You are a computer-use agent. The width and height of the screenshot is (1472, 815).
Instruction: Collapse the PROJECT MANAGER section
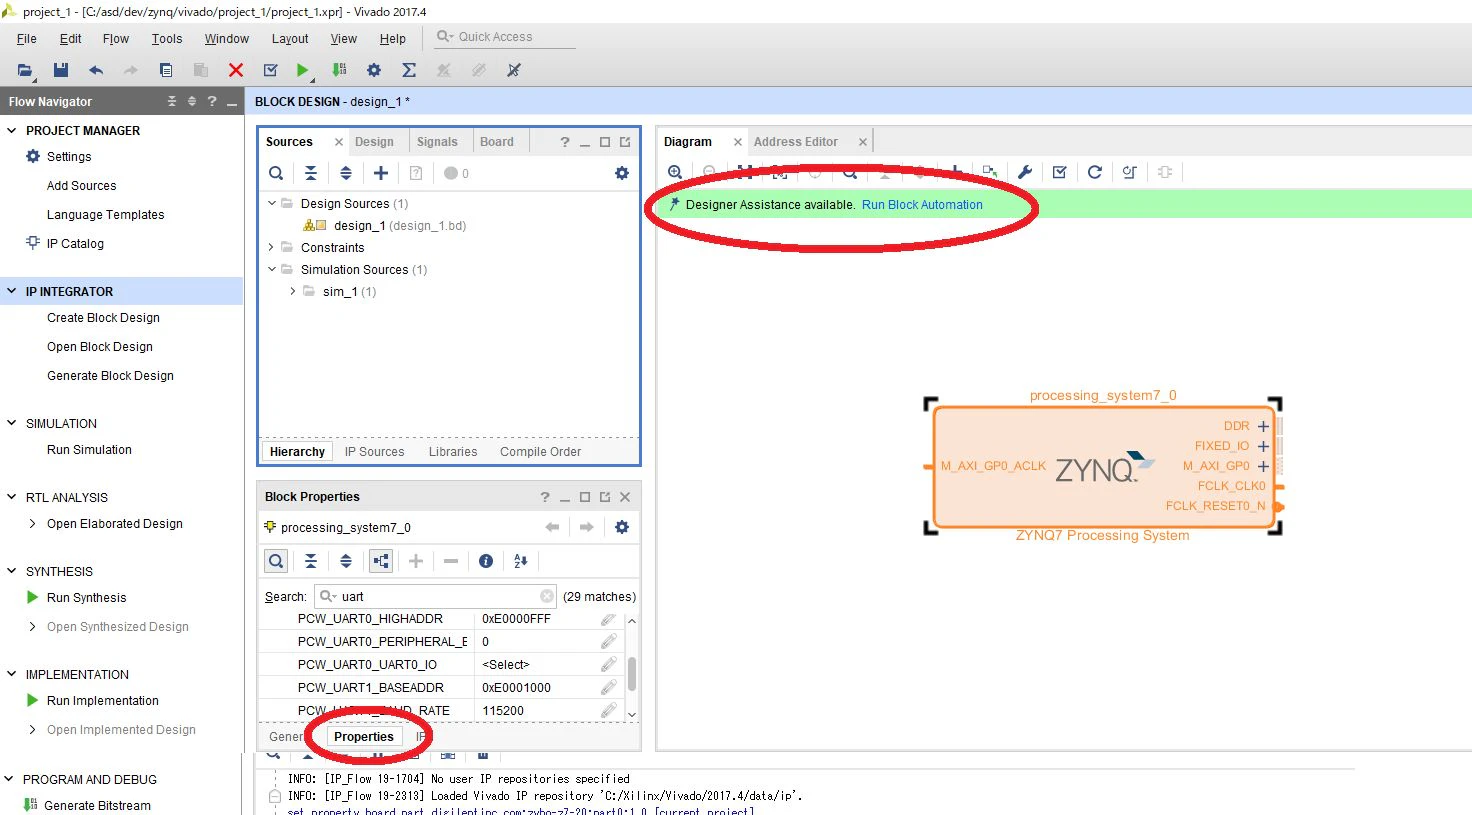click(x=12, y=130)
